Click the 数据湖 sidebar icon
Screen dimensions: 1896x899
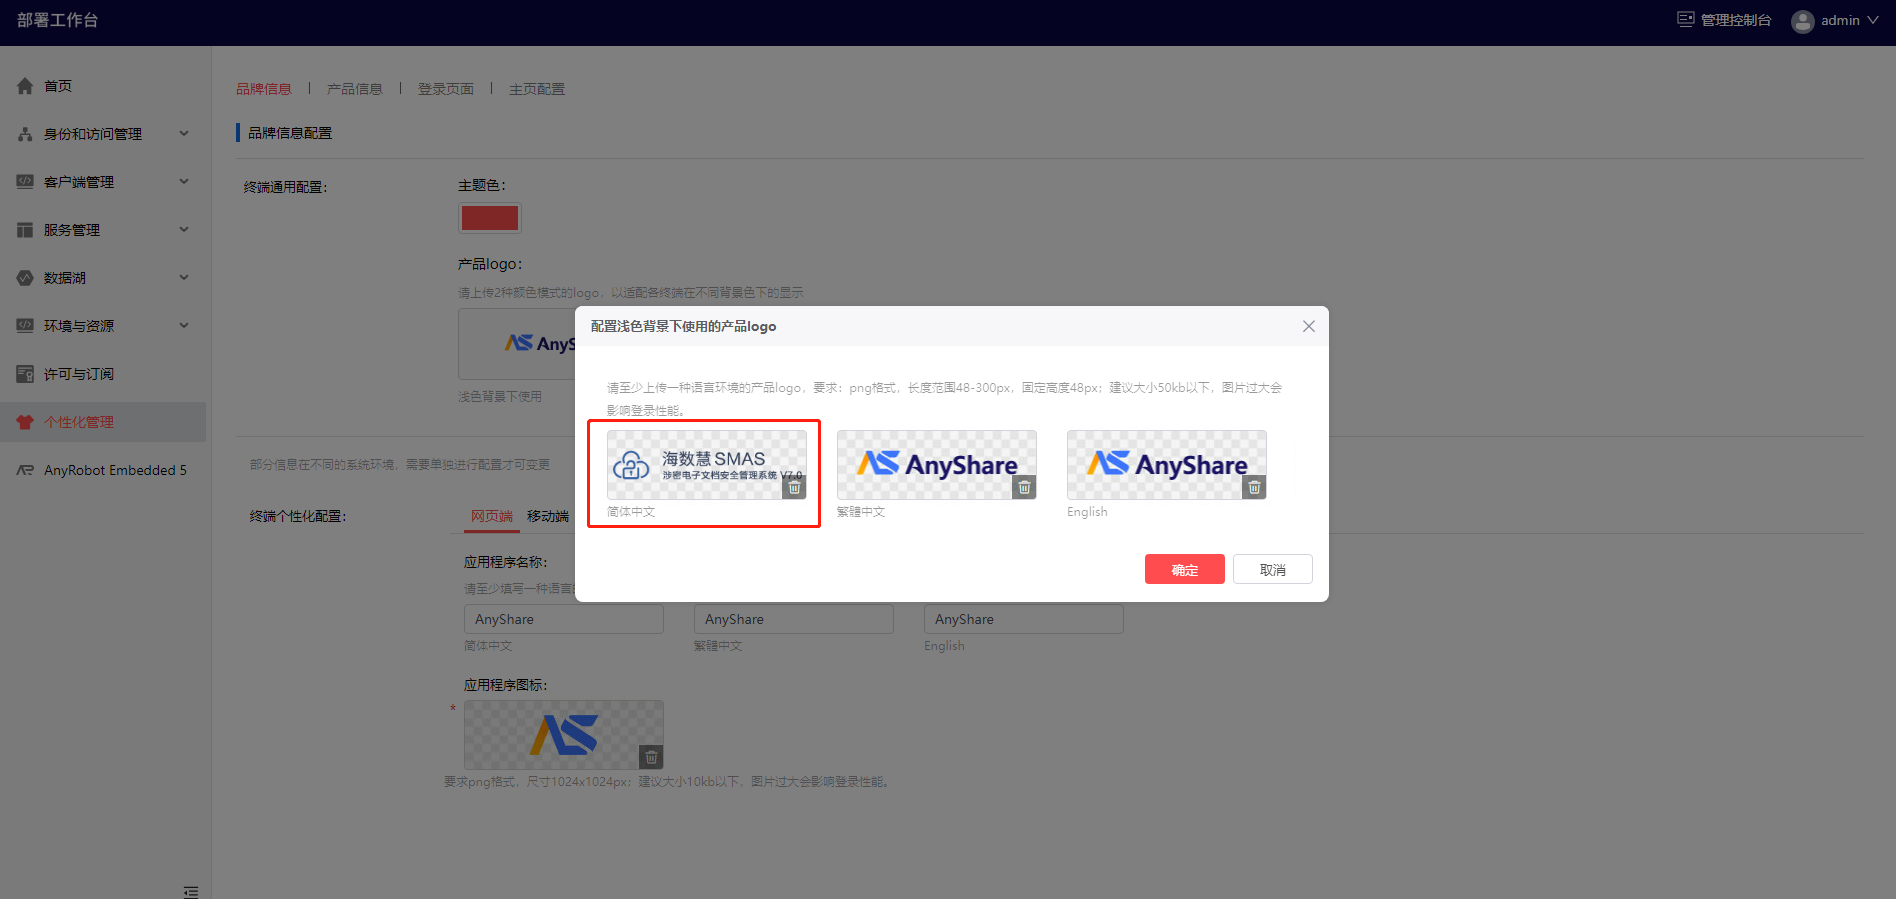[x=25, y=278]
